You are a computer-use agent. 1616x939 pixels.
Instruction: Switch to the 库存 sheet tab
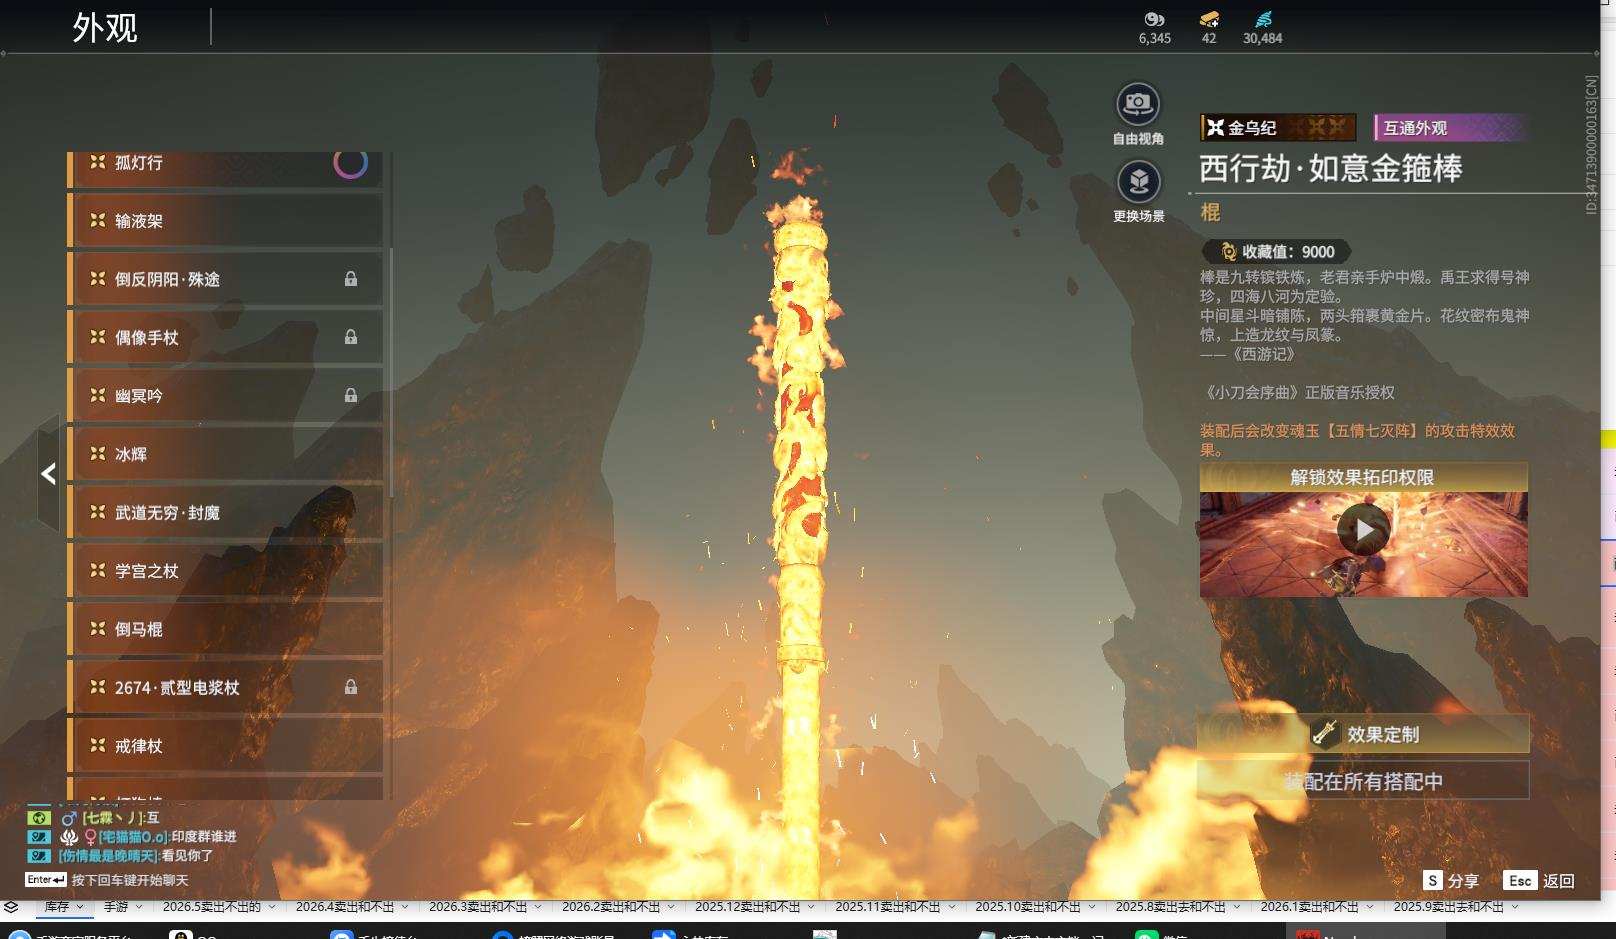(57, 907)
